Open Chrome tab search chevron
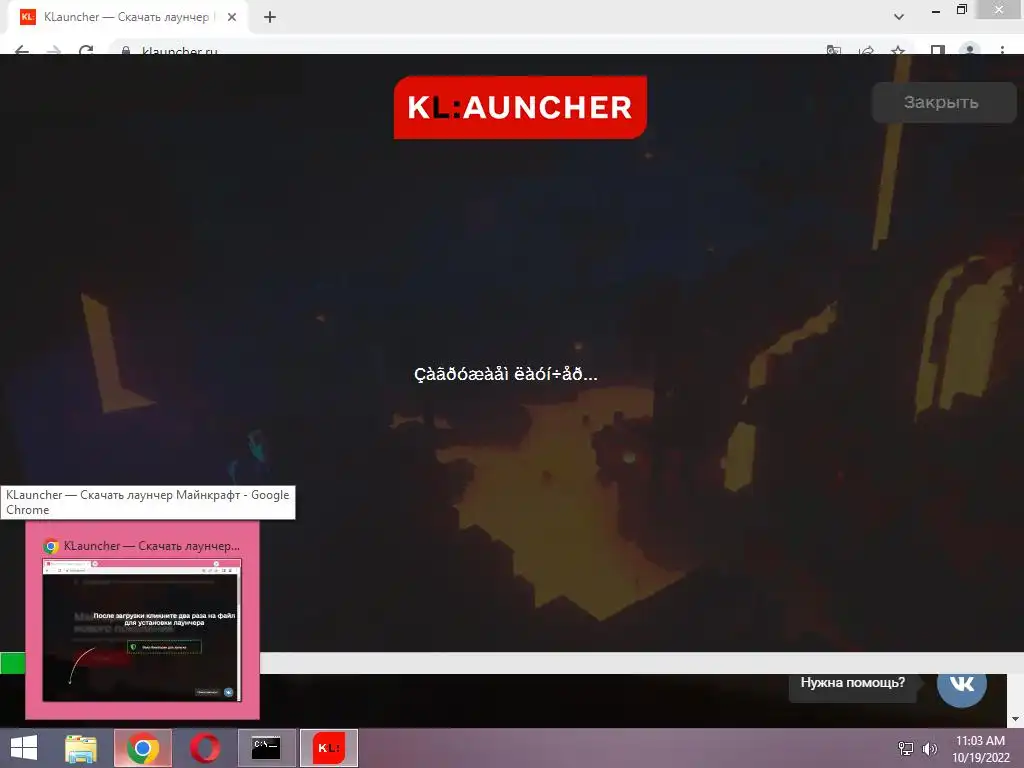The height and width of the screenshot is (768, 1024). (x=899, y=17)
